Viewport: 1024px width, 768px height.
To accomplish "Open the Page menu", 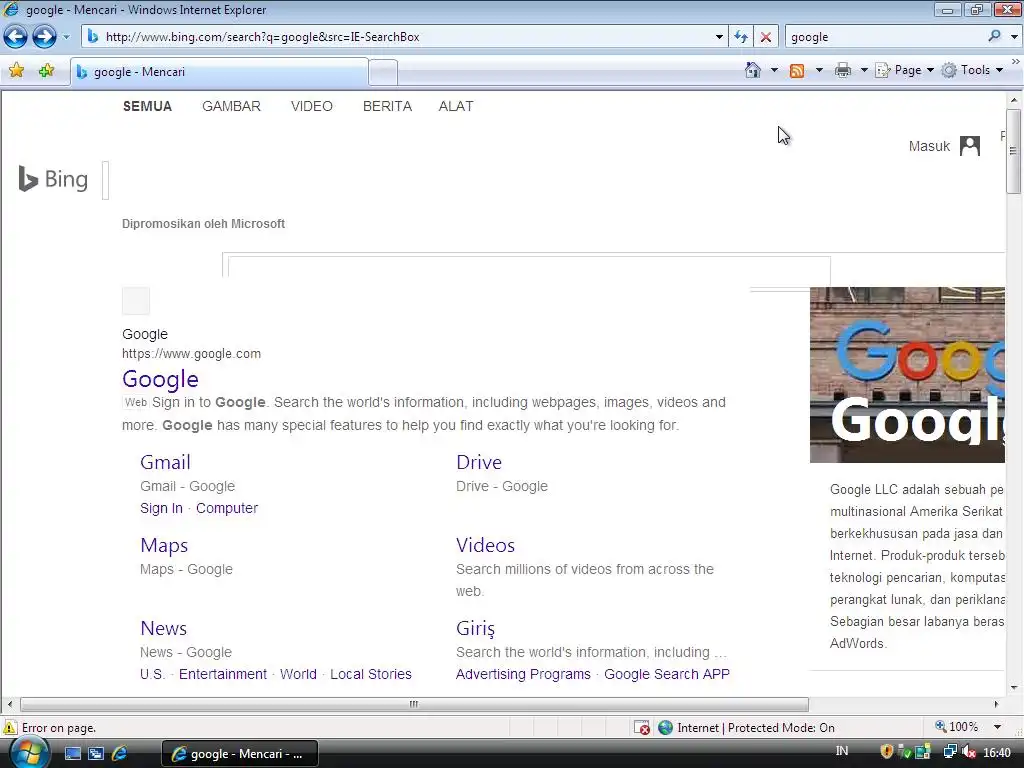I will click(x=904, y=70).
